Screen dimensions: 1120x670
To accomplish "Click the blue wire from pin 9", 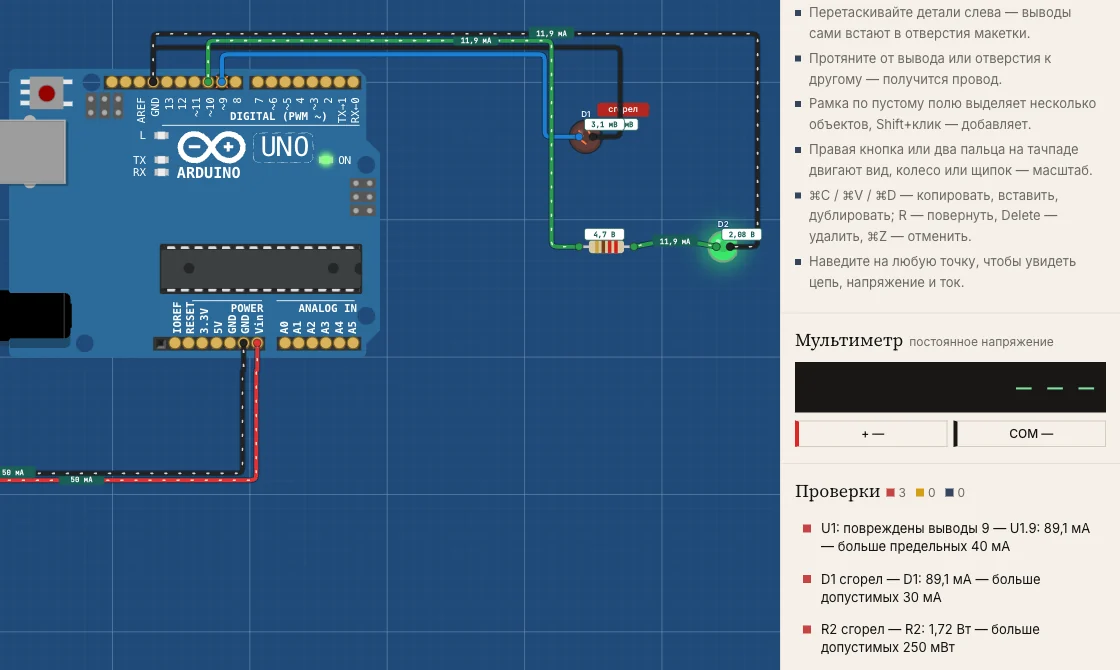I will tap(386, 54).
